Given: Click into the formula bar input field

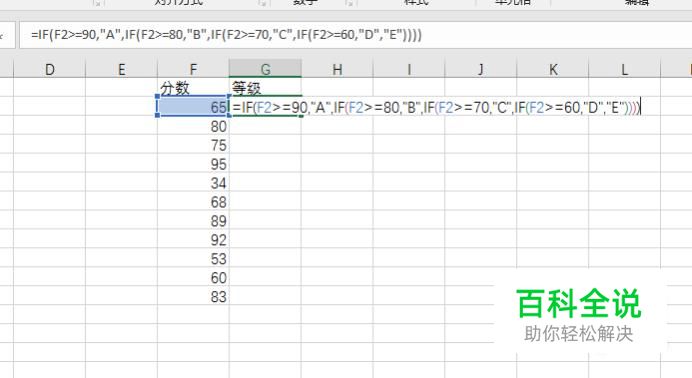Looking at the screenshot, I should (355, 35).
